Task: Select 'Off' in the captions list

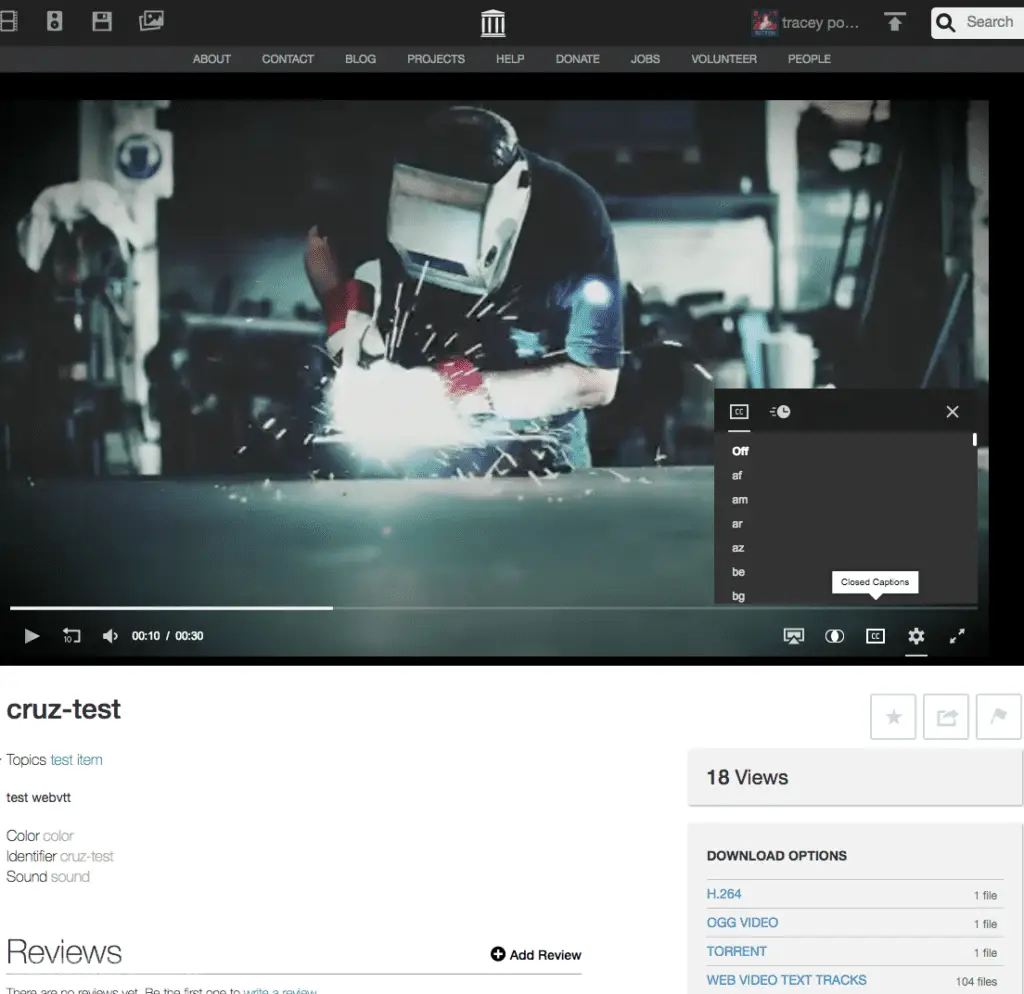Action: (740, 451)
